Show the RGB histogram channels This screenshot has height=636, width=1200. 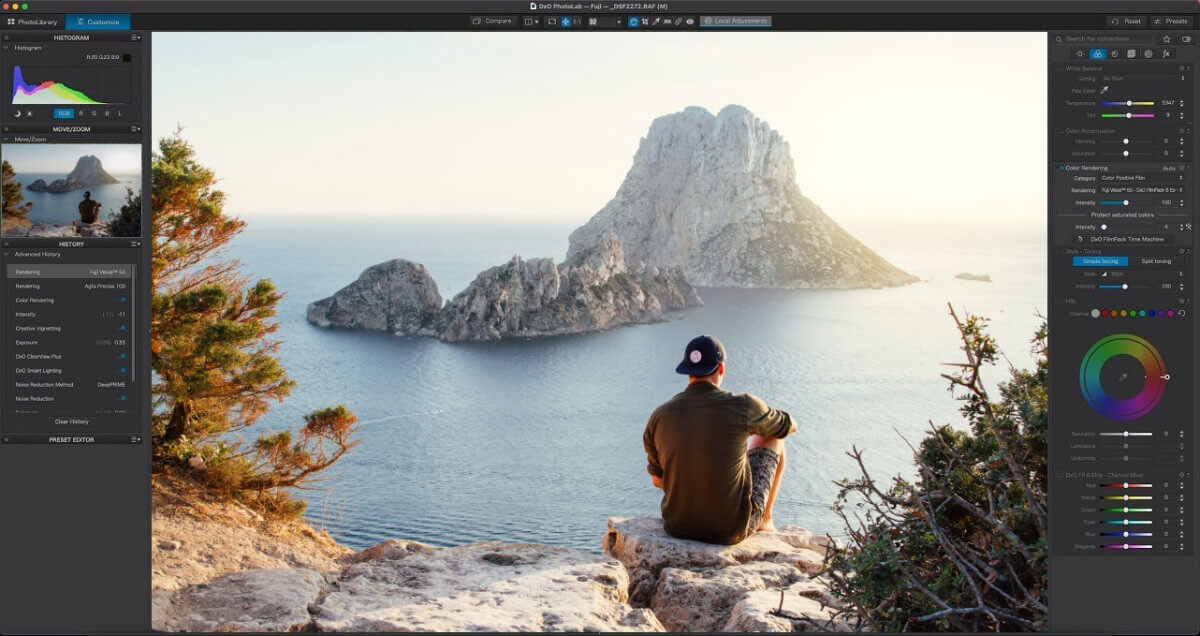pyautogui.click(x=64, y=114)
